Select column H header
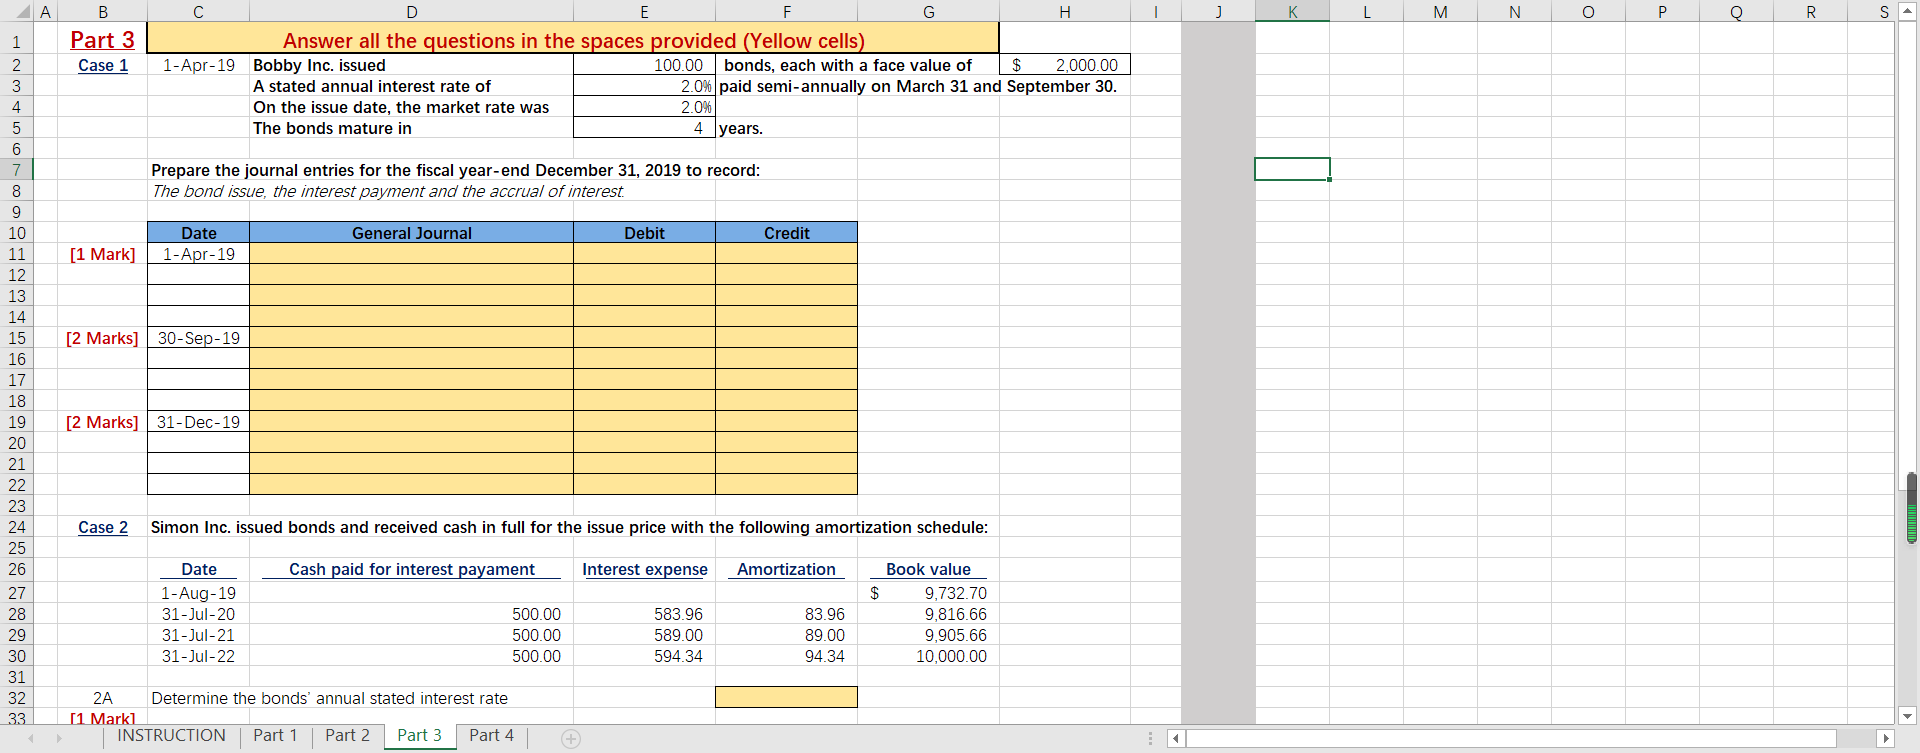The width and height of the screenshot is (1920, 753). point(1064,12)
